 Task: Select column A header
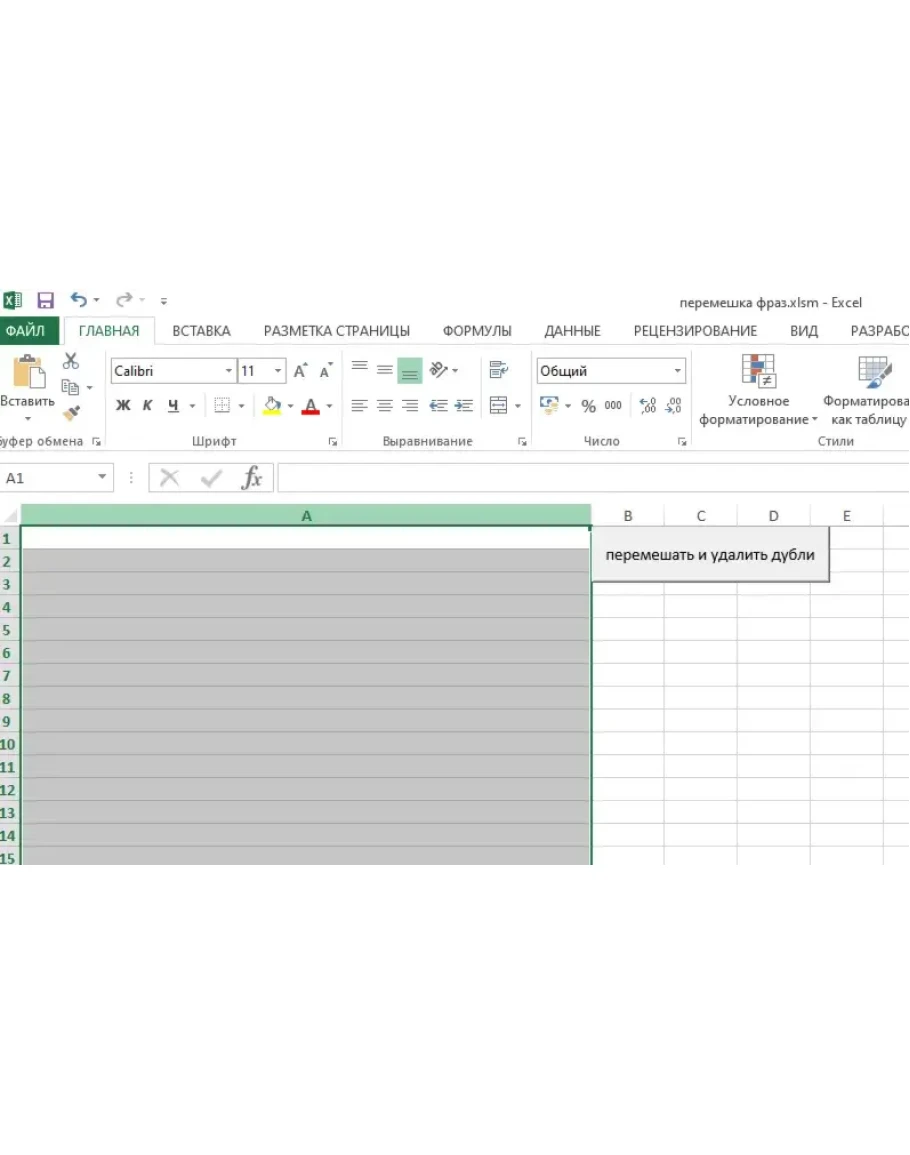[x=307, y=516]
